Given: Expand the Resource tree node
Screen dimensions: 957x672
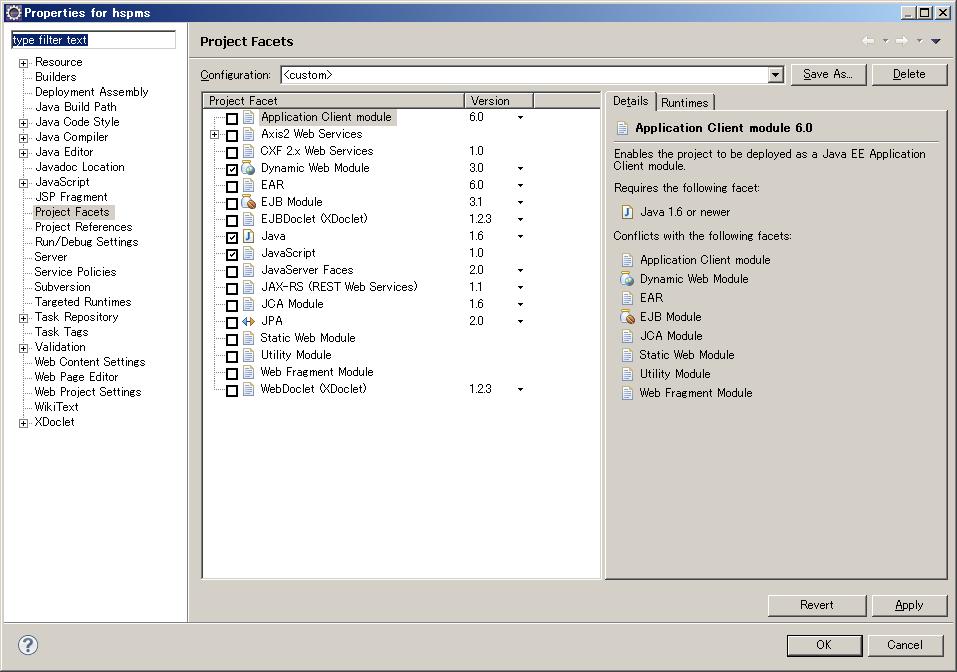Looking at the screenshot, I should 23,63.
